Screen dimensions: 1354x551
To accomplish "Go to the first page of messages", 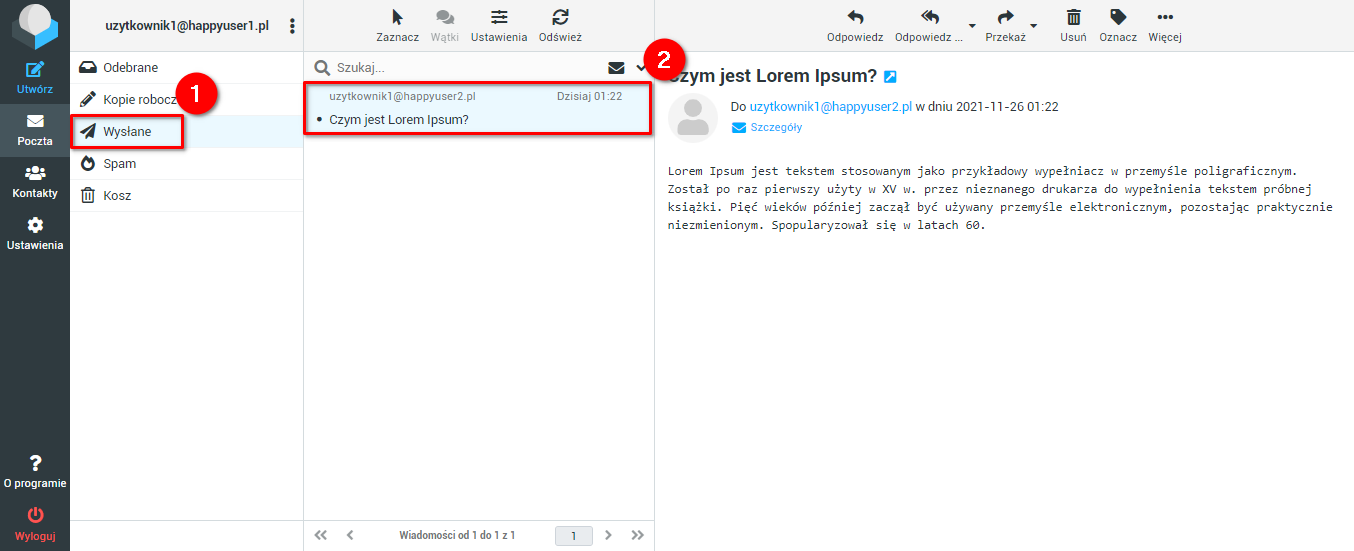I will click(321, 536).
